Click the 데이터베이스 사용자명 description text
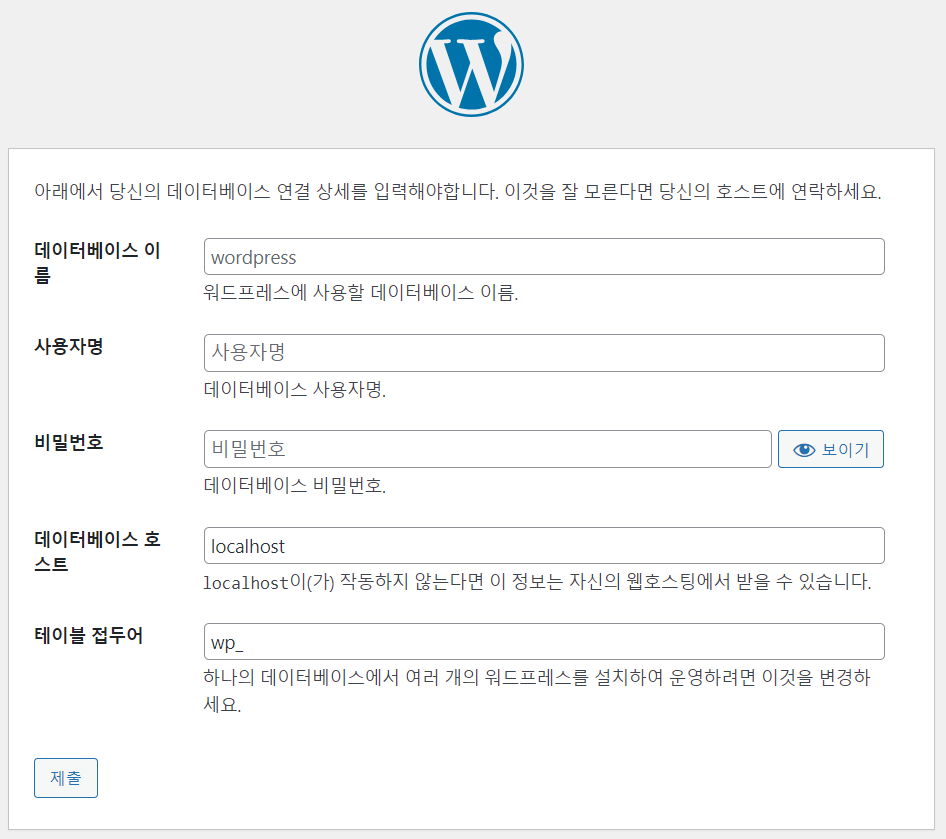946x839 pixels. [295, 390]
